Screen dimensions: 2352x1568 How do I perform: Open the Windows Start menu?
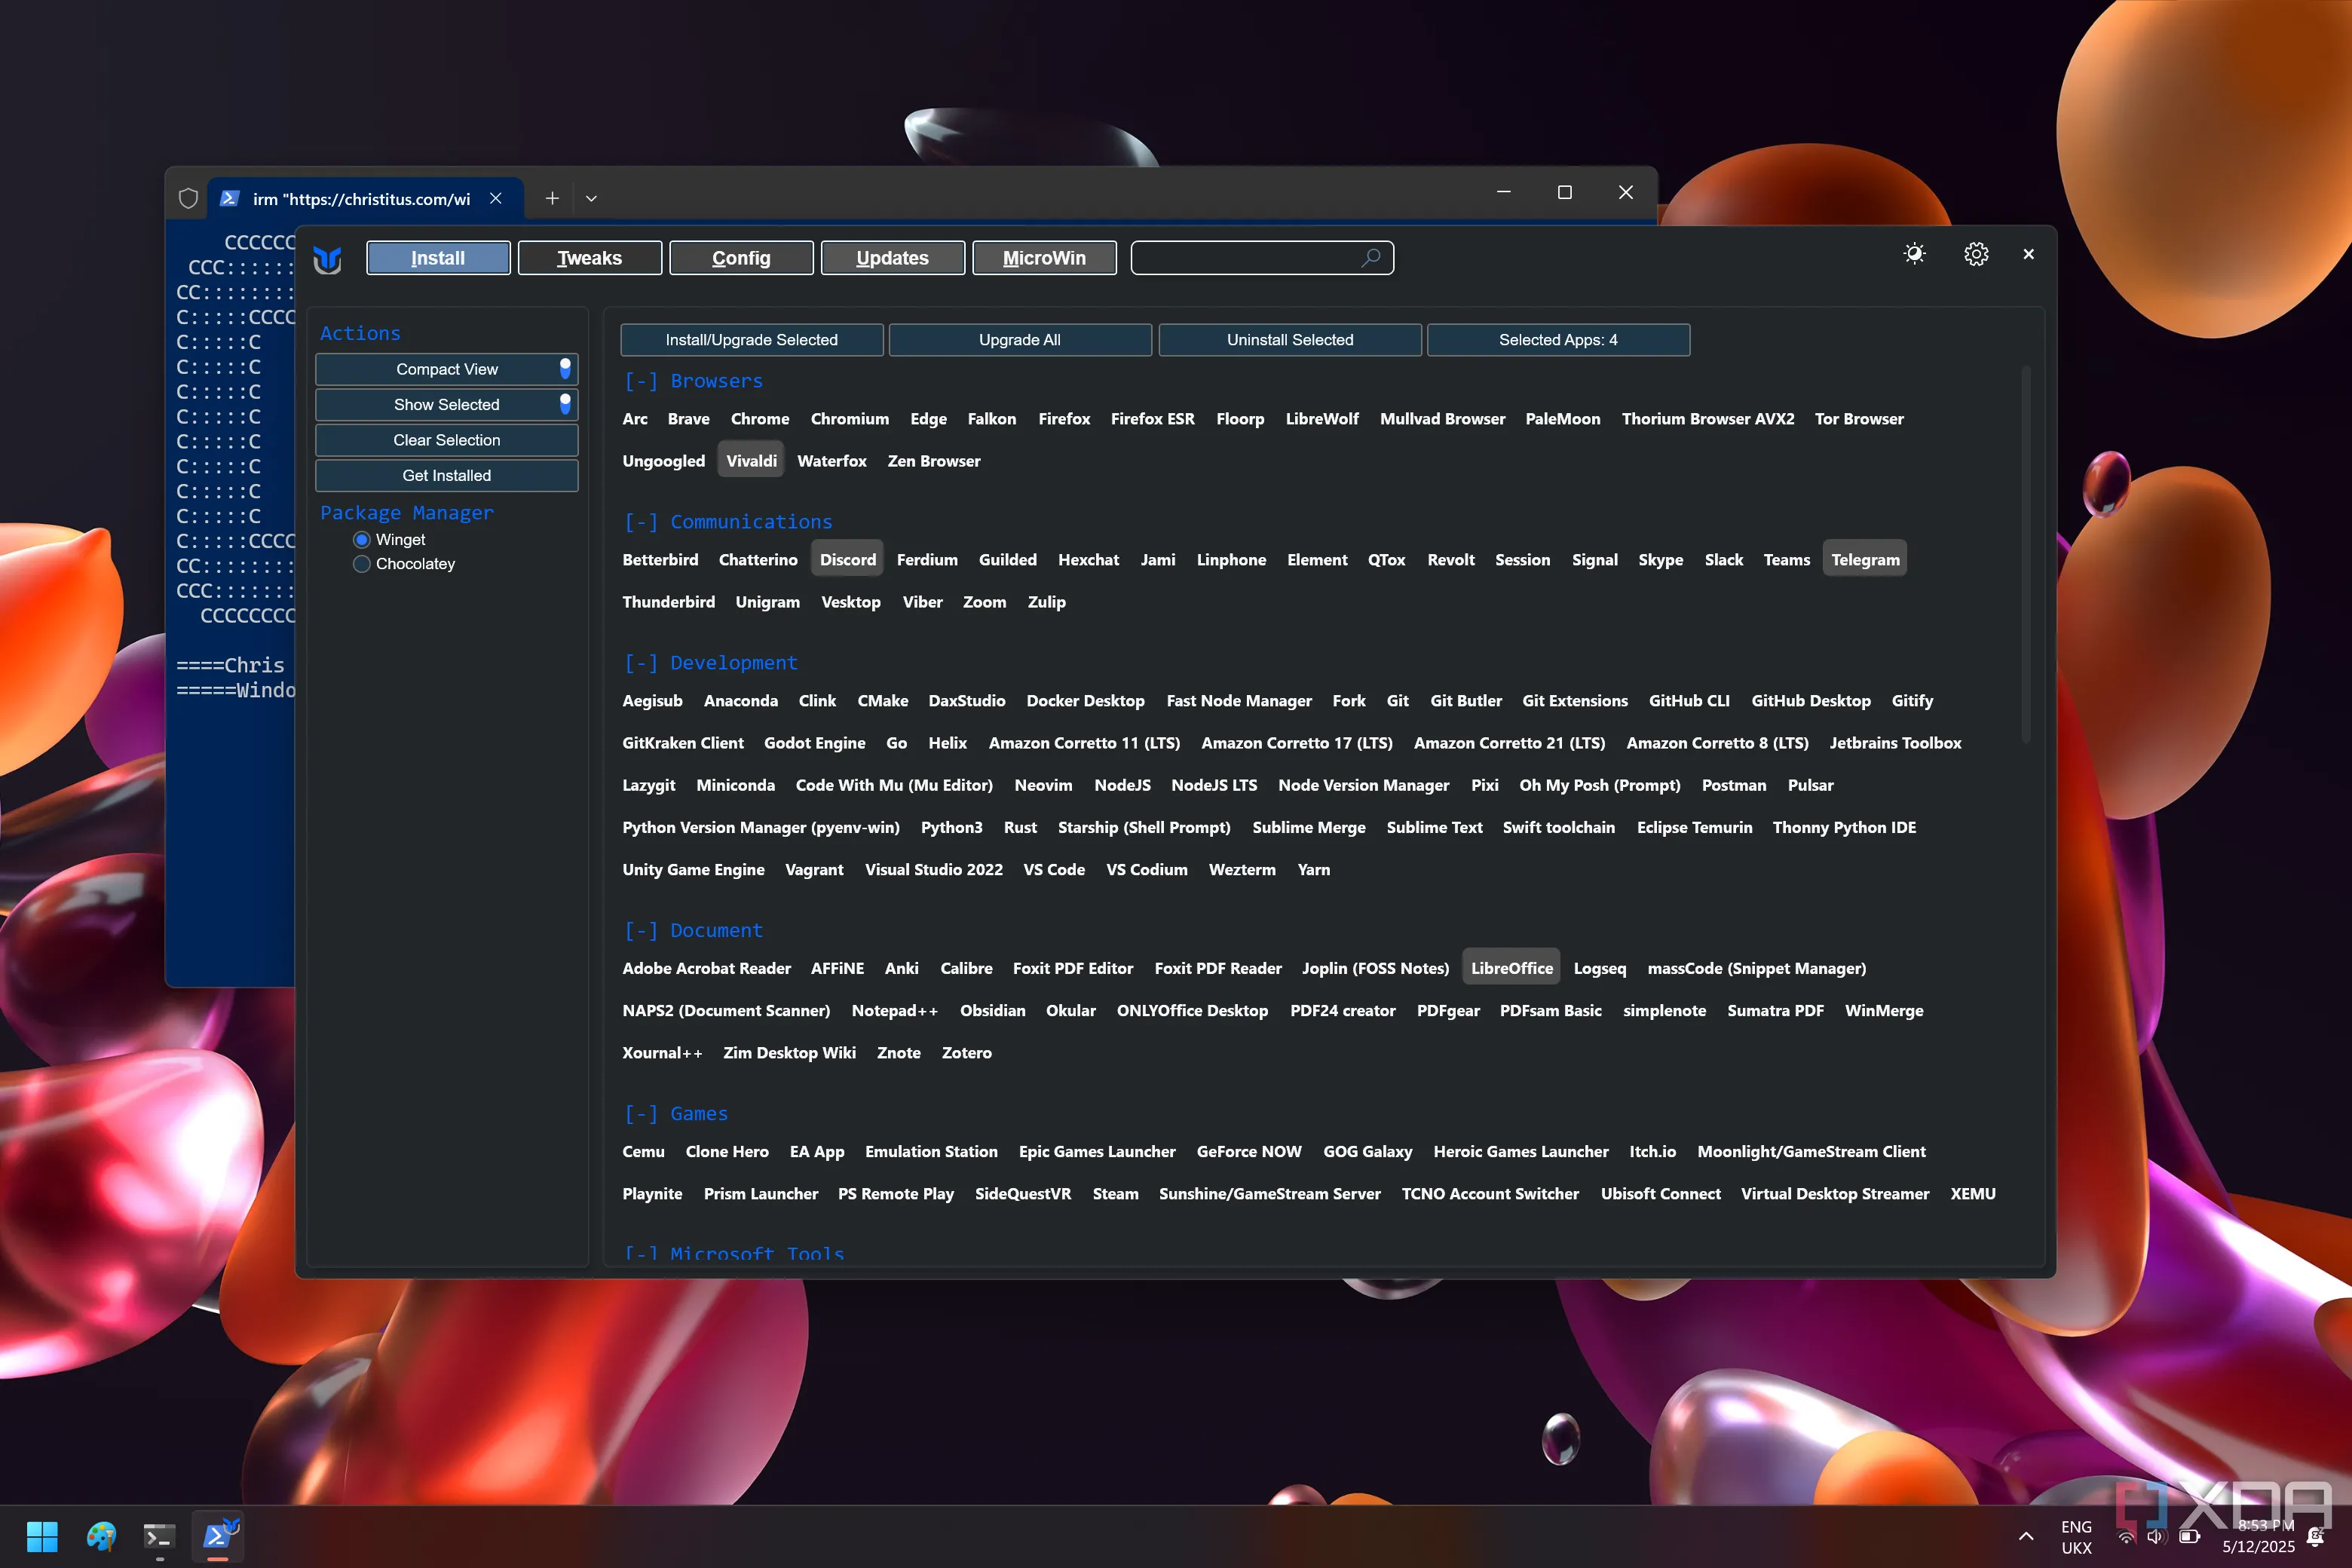(x=42, y=1536)
